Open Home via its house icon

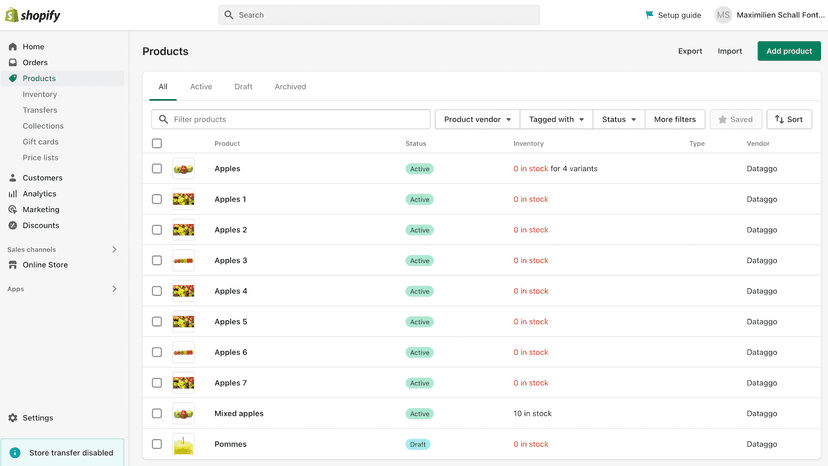13,46
